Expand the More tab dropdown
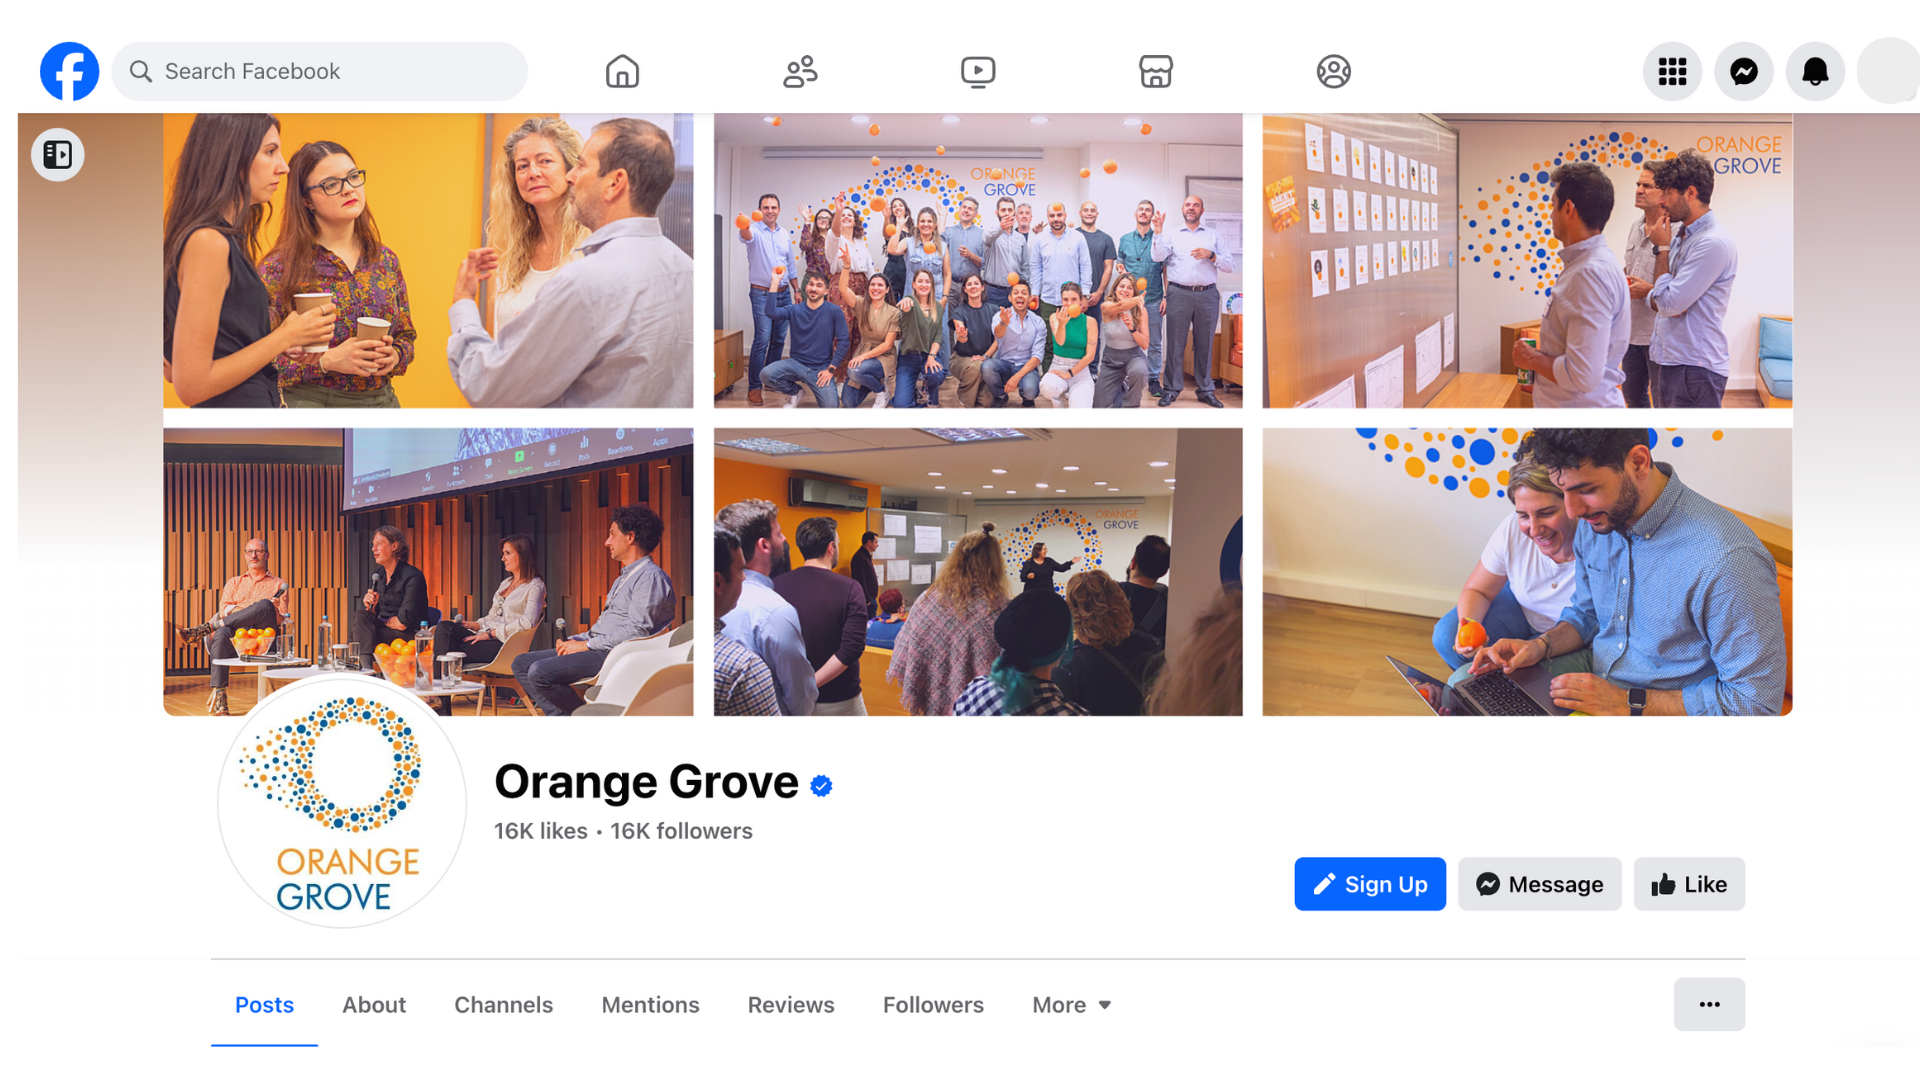The width and height of the screenshot is (1920, 1080). click(x=1071, y=1005)
